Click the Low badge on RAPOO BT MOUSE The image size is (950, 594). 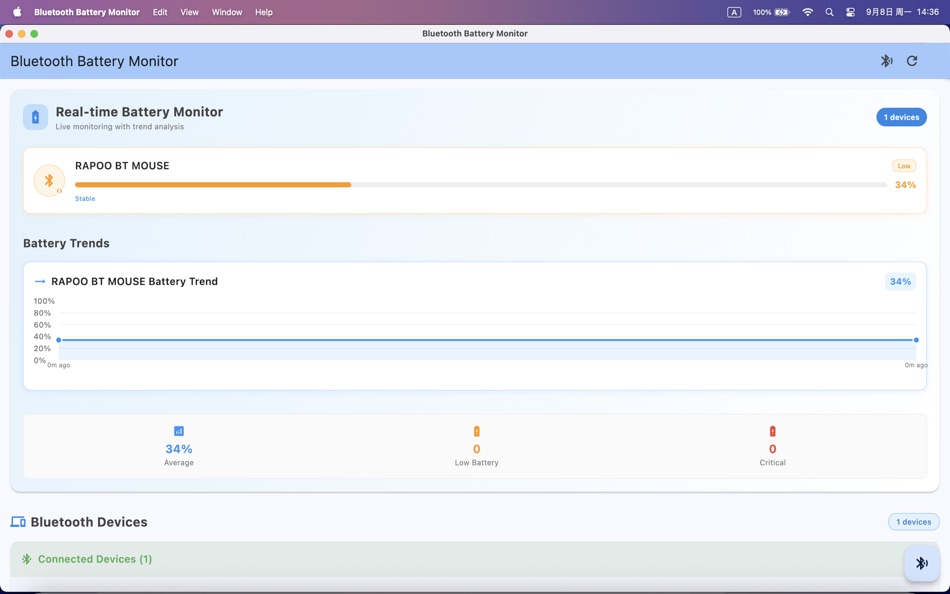903,165
